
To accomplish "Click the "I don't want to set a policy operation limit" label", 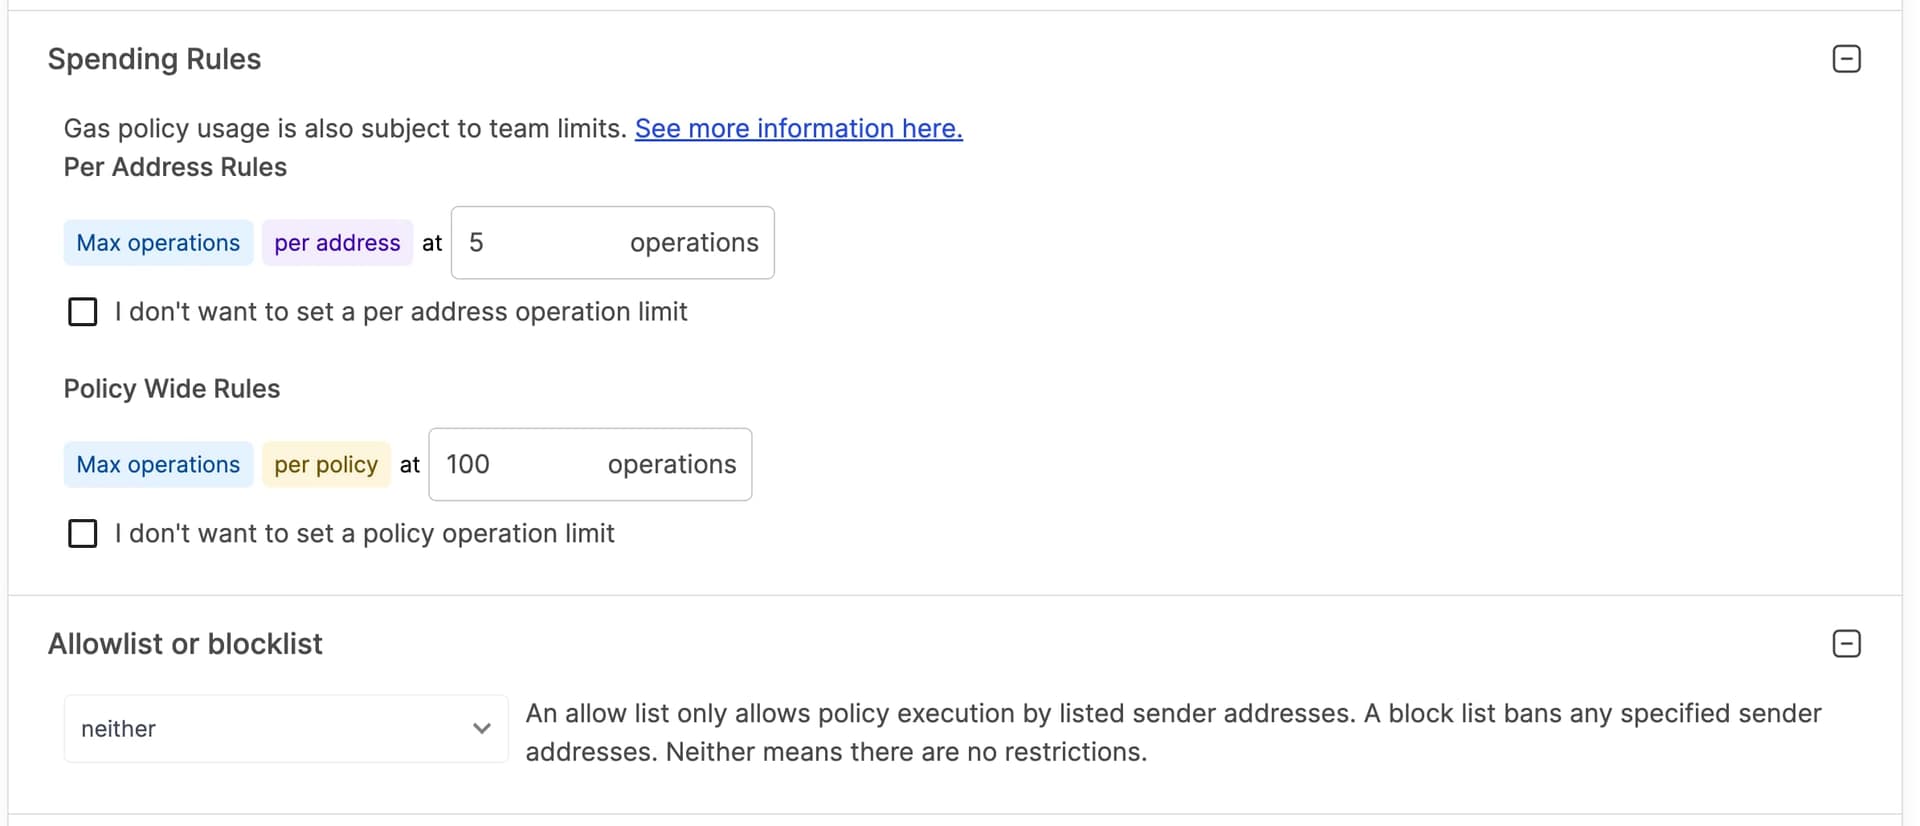I will tap(364, 534).
